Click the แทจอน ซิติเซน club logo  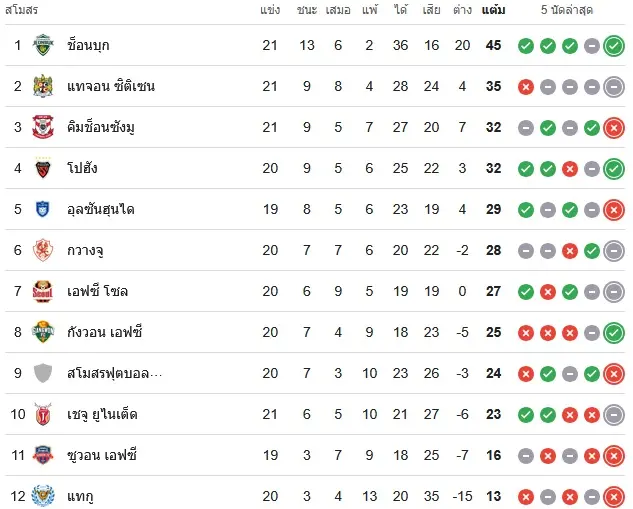click(43, 86)
